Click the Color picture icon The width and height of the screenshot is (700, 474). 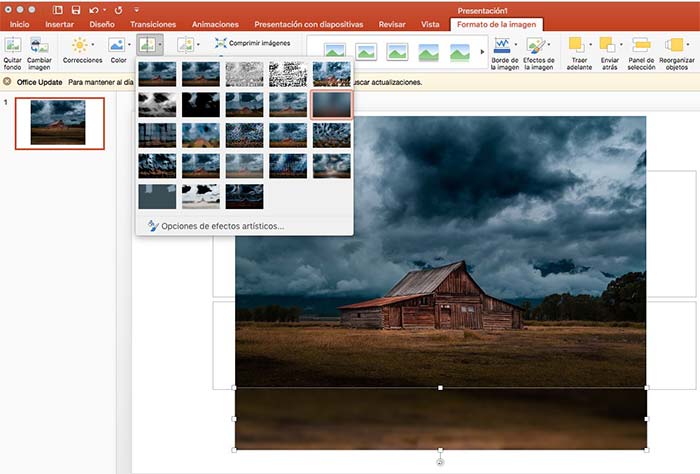117,45
